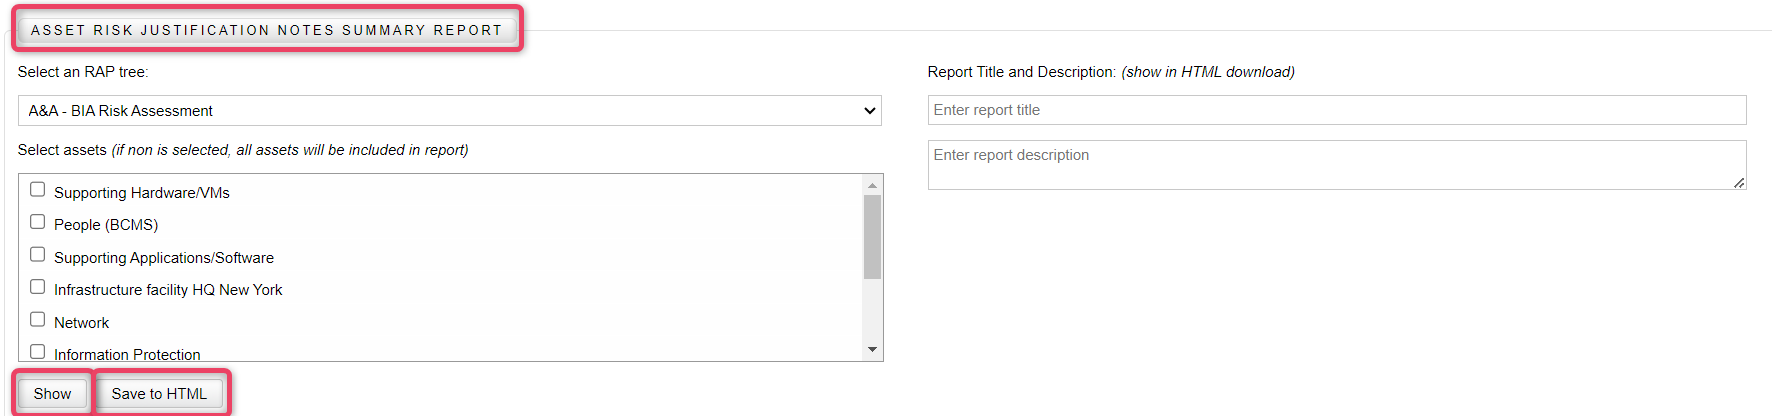Click the asset list scroll up arrow
The image size is (1772, 416).
[x=872, y=185]
